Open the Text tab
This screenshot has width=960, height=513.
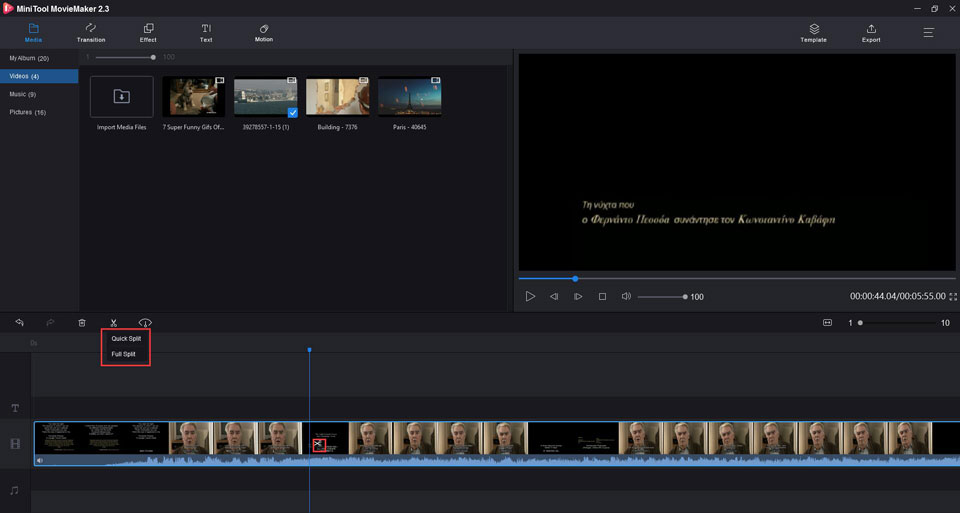pos(206,32)
